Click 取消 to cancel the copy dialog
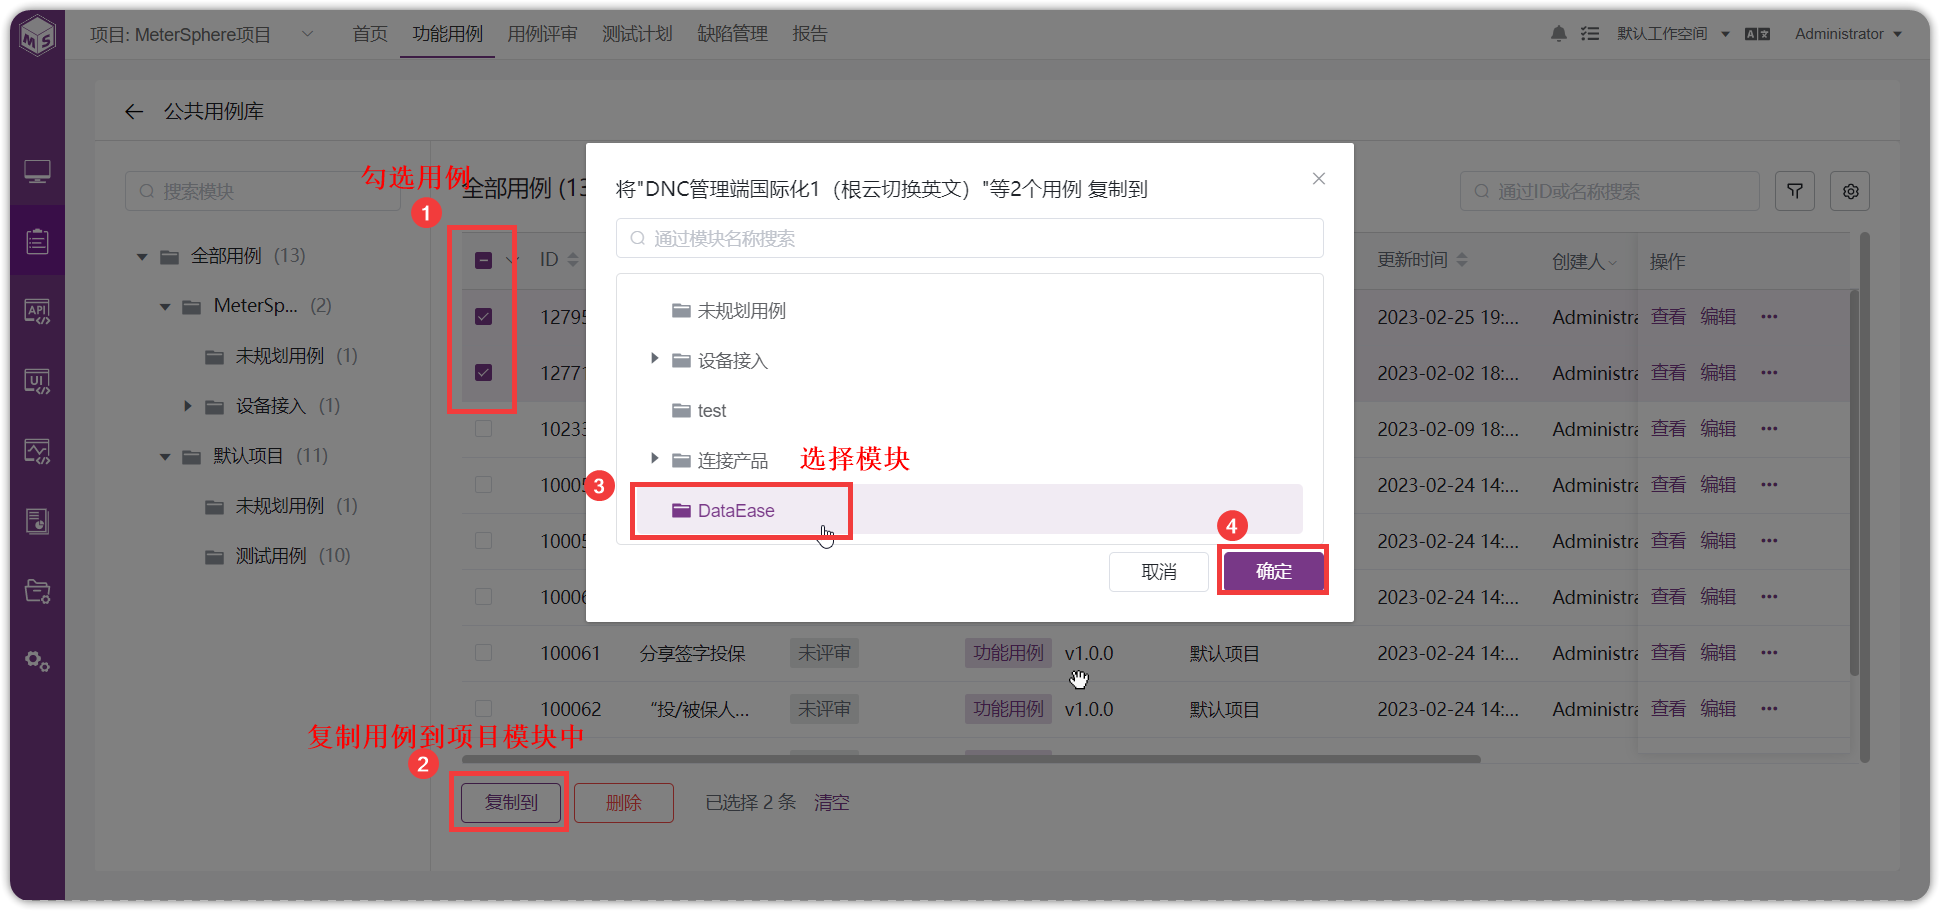 (x=1159, y=571)
